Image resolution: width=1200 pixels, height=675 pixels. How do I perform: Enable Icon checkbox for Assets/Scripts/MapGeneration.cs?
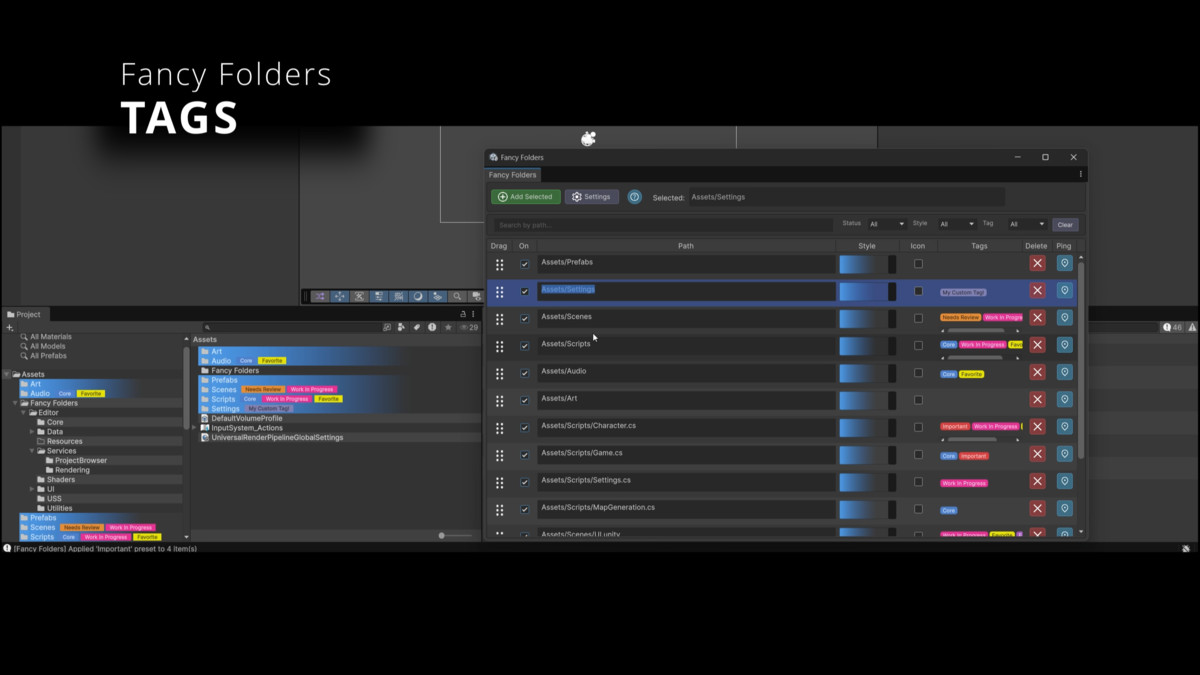click(918, 509)
